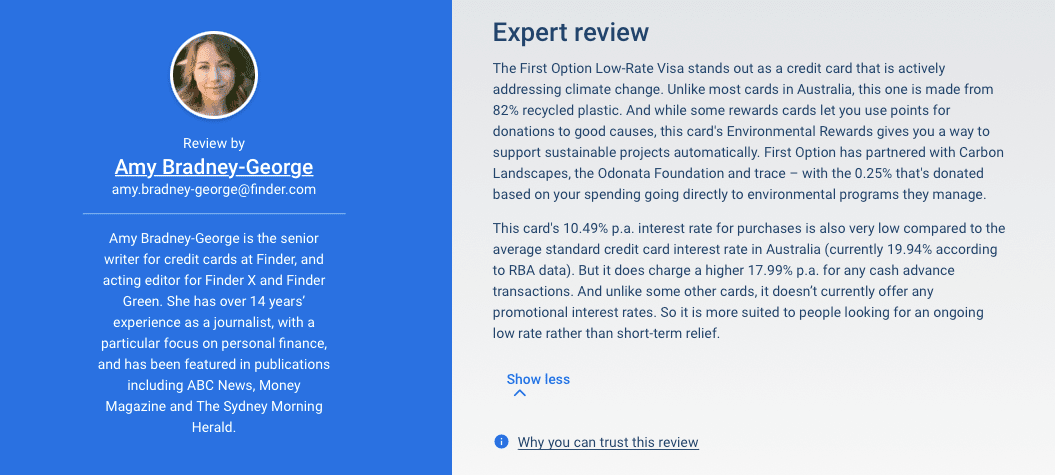Click the Review by label
This screenshot has width=1055, height=475.
click(x=214, y=143)
